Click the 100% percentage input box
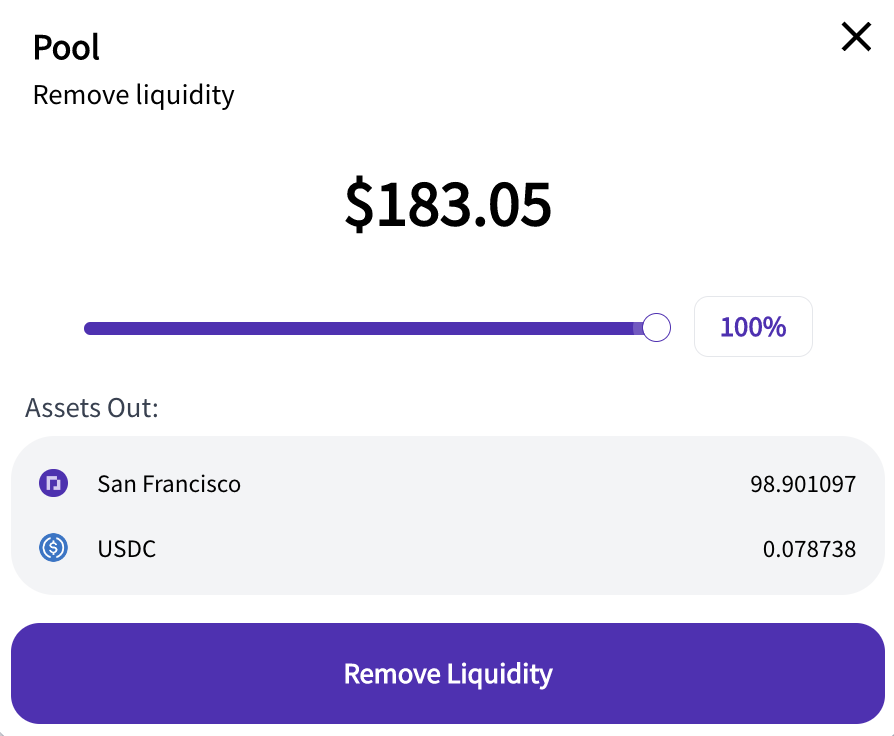894x736 pixels. (753, 327)
